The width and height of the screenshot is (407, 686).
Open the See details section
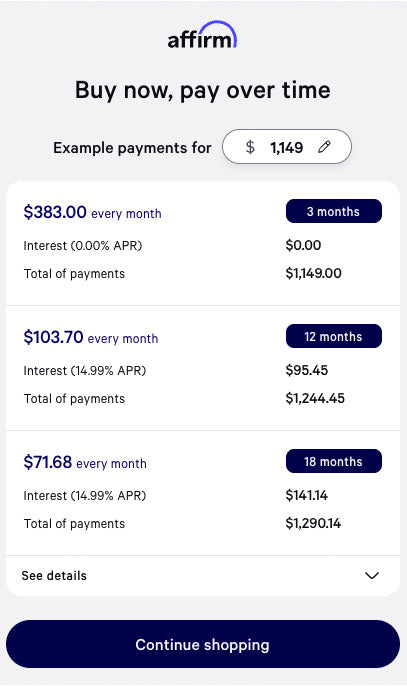pos(203,576)
